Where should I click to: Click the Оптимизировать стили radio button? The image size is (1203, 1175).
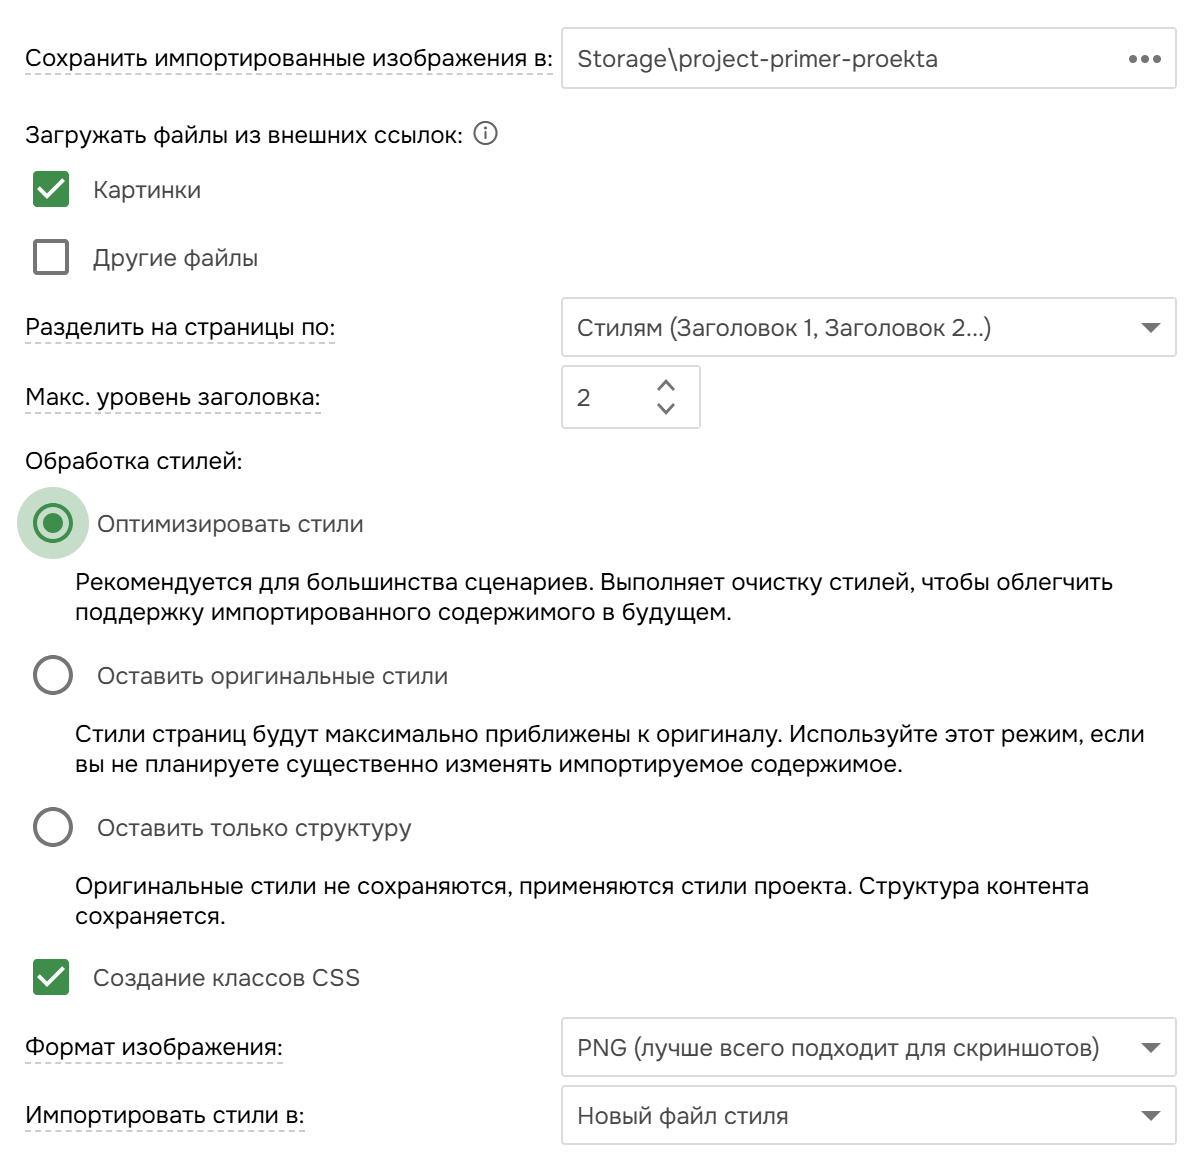53,523
